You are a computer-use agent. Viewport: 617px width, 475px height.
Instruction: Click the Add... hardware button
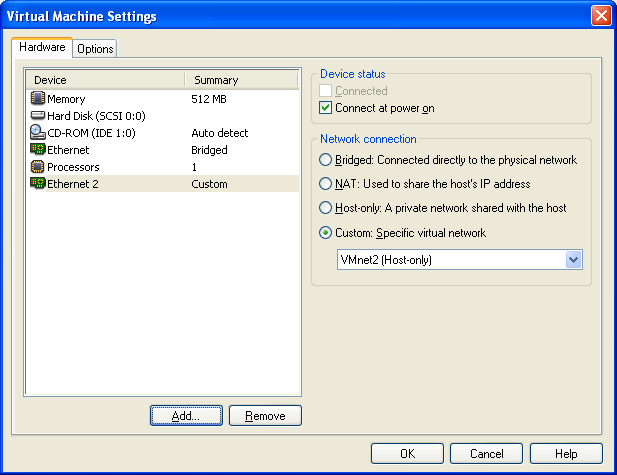coord(186,416)
